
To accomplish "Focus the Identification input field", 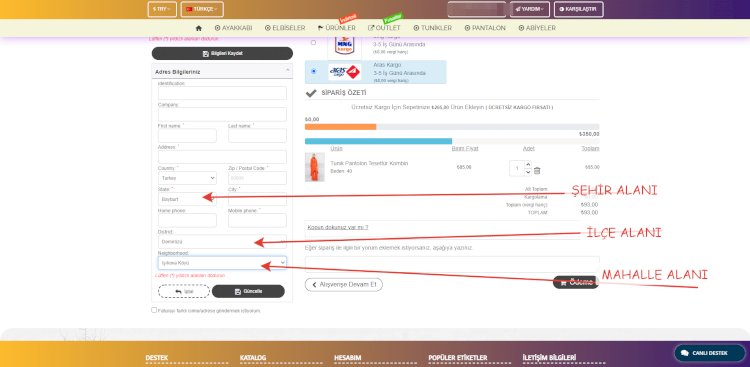I will pos(222,93).
